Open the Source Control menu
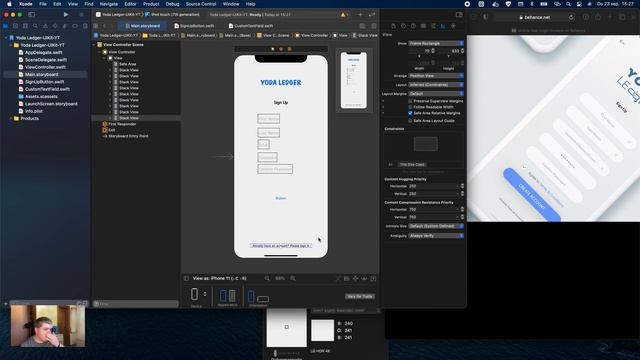This screenshot has width=640, height=360. pos(201,4)
